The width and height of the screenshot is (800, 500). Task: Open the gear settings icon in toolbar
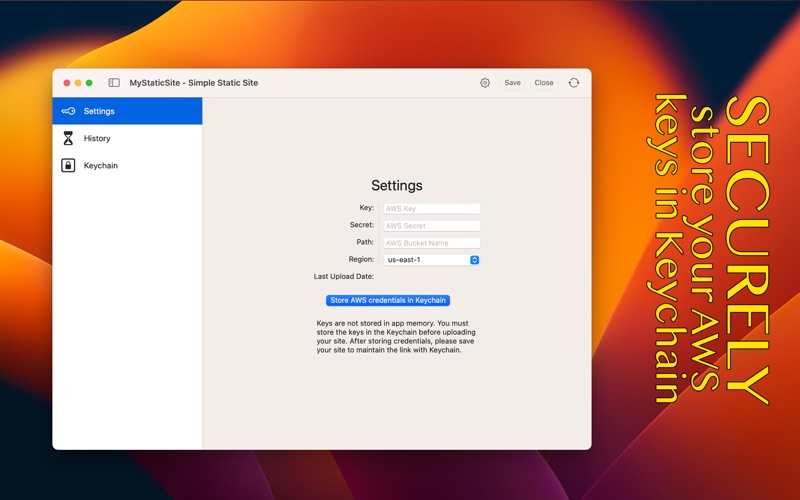485,83
